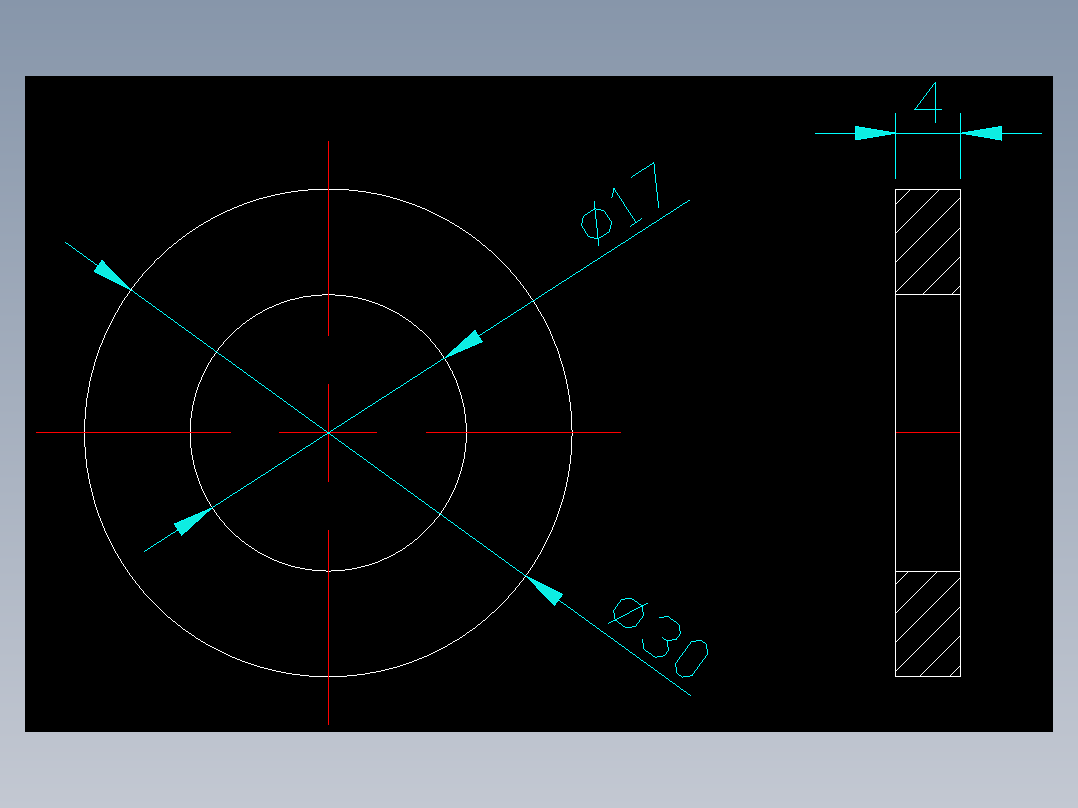Screen dimensions: 1078x808
Task: Click the center point of the washer circles
Action: (x=329, y=433)
